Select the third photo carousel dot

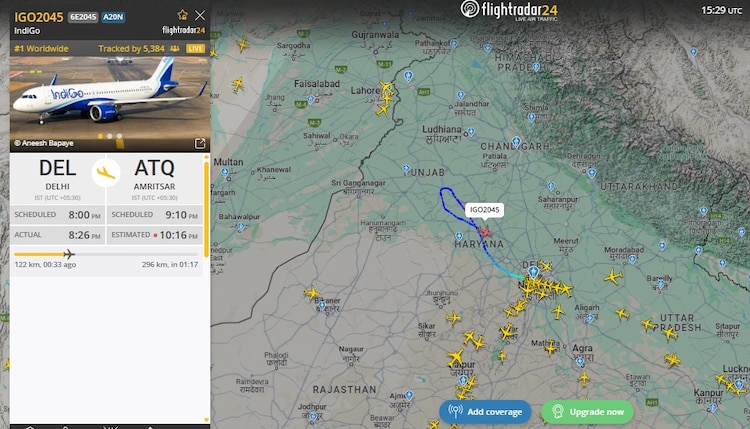click(x=119, y=136)
